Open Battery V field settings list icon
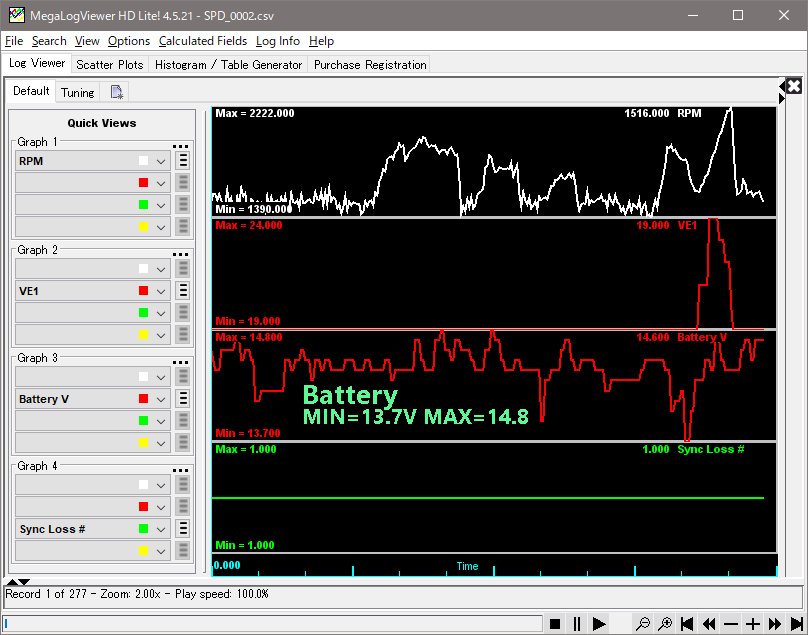 (x=183, y=398)
